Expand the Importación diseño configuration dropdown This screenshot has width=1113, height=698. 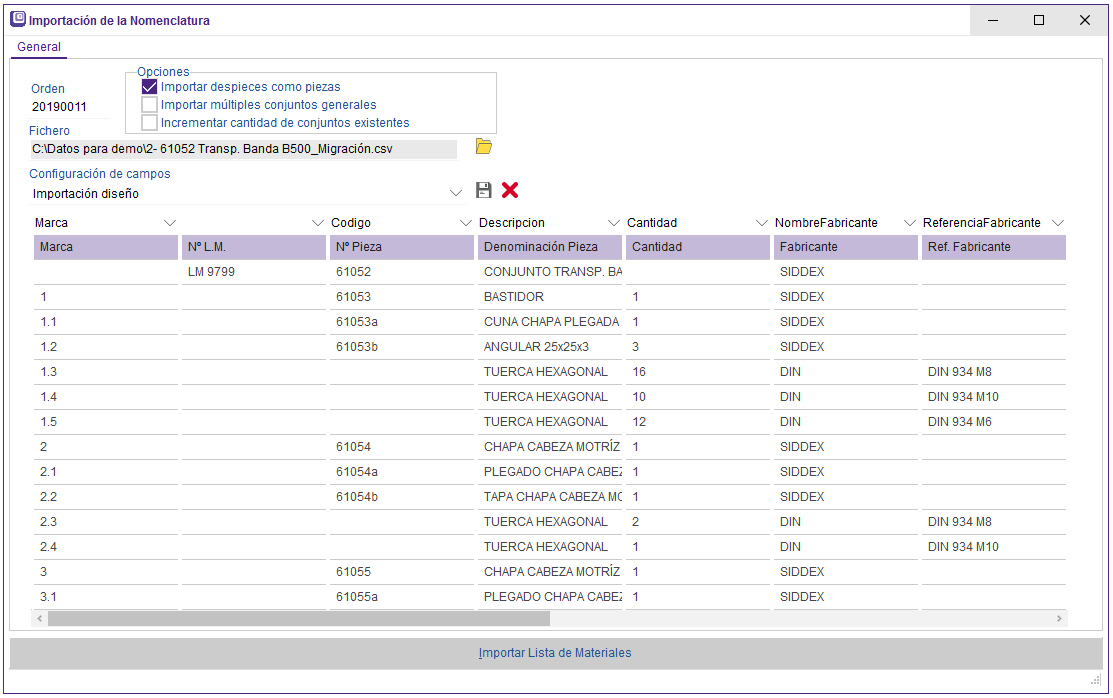[456, 193]
